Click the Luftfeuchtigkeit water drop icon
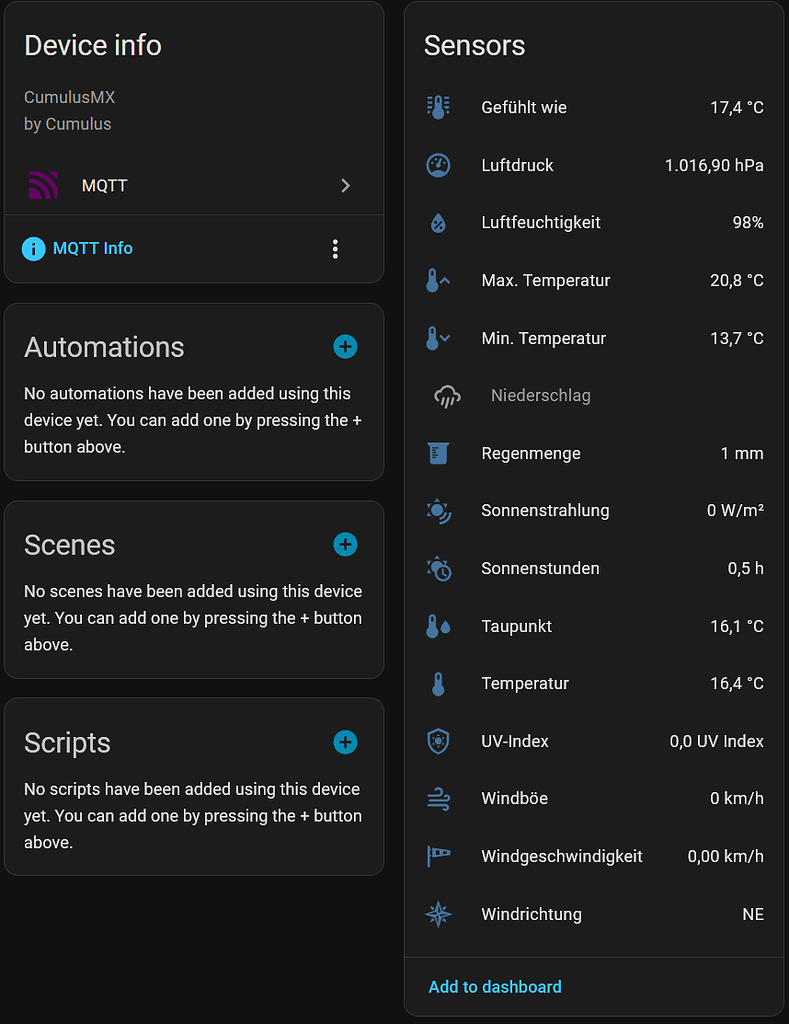The width and height of the screenshot is (789, 1024). pyautogui.click(x=438, y=223)
